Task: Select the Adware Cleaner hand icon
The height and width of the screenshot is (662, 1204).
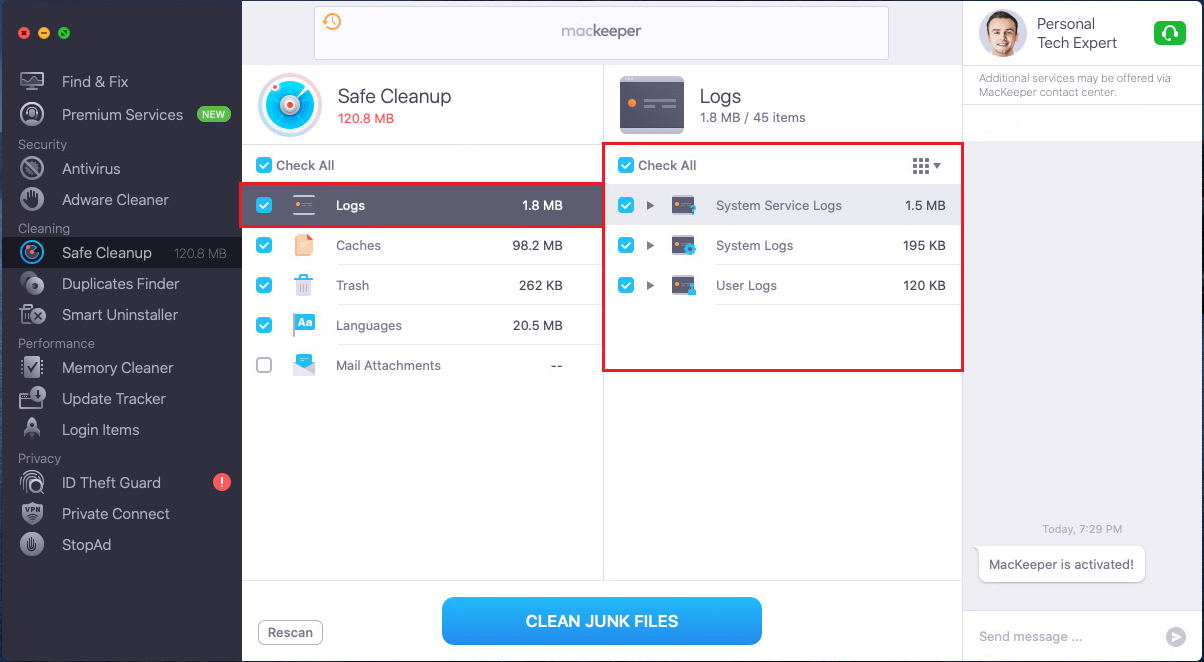Action: [32, 200]
